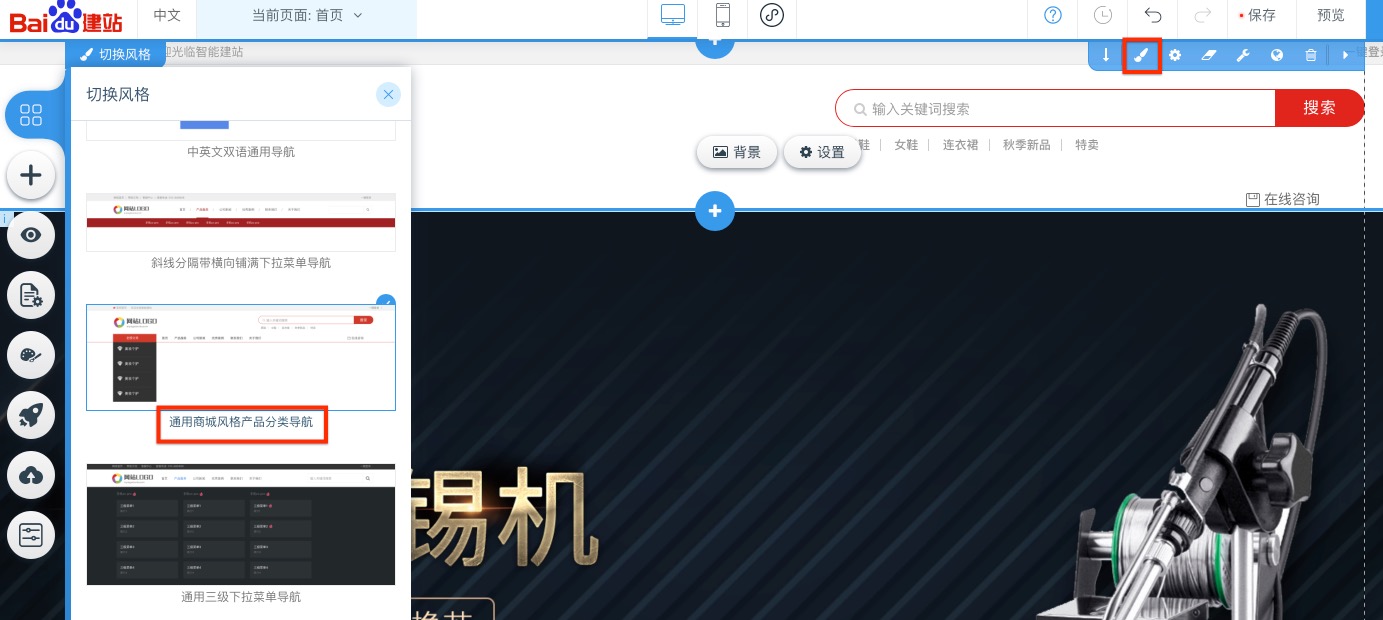
Task: Open the current page 首页 dropdown
Action: (303, 16)
